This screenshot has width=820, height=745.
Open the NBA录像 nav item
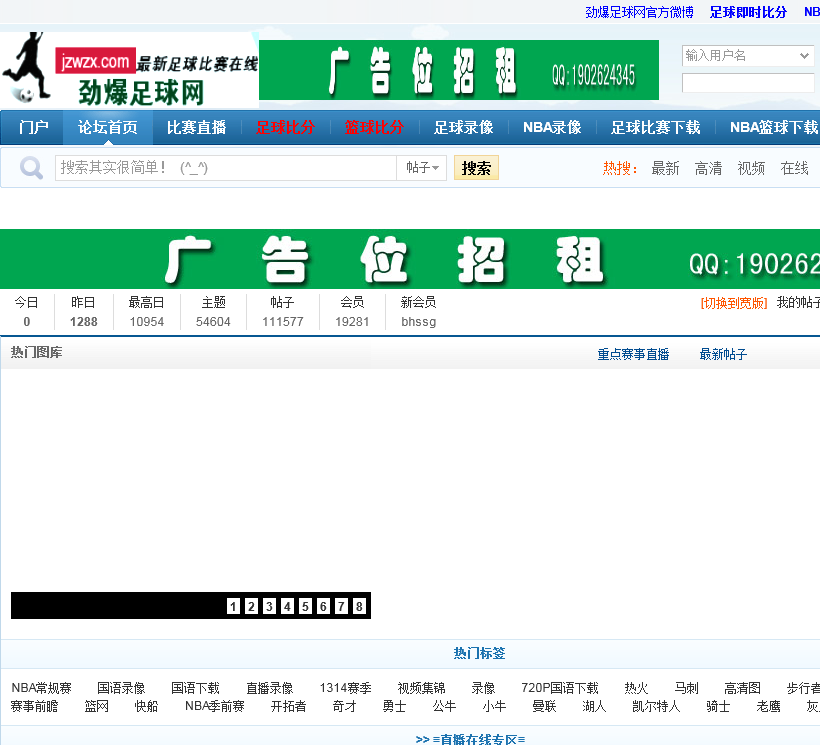click(x=552, y=127)
